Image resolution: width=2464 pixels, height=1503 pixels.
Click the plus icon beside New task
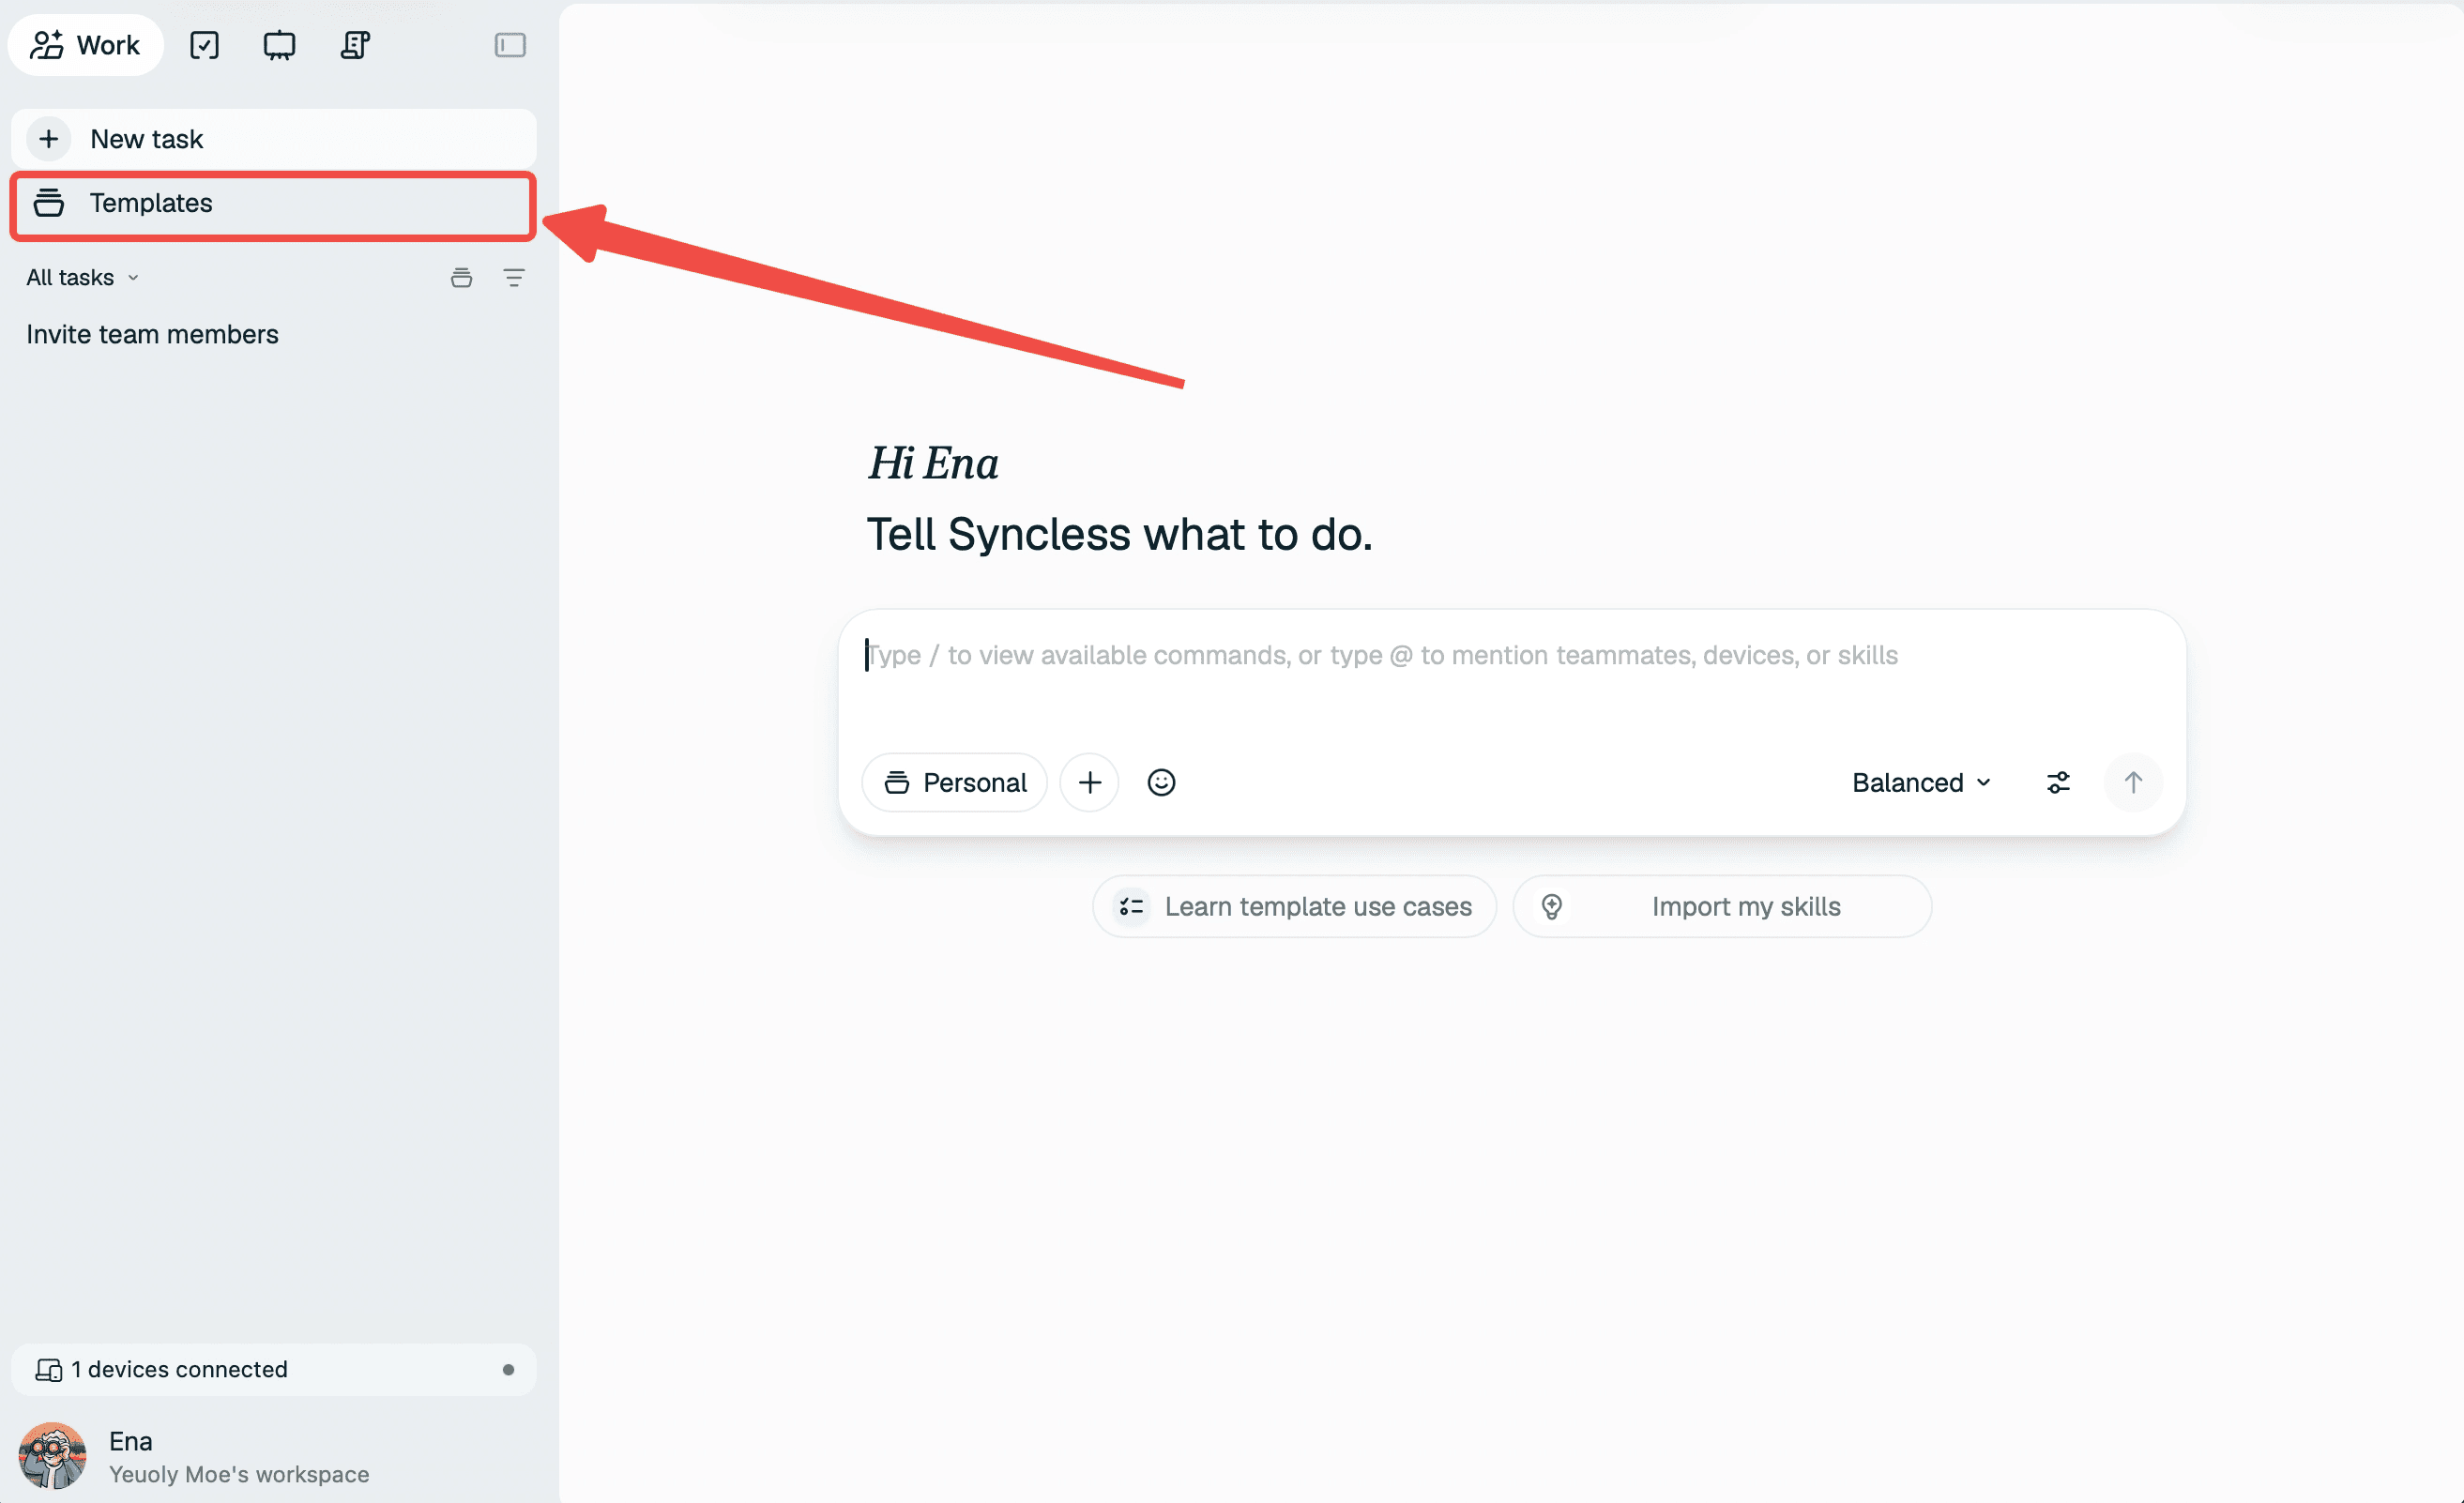[49, 139]
